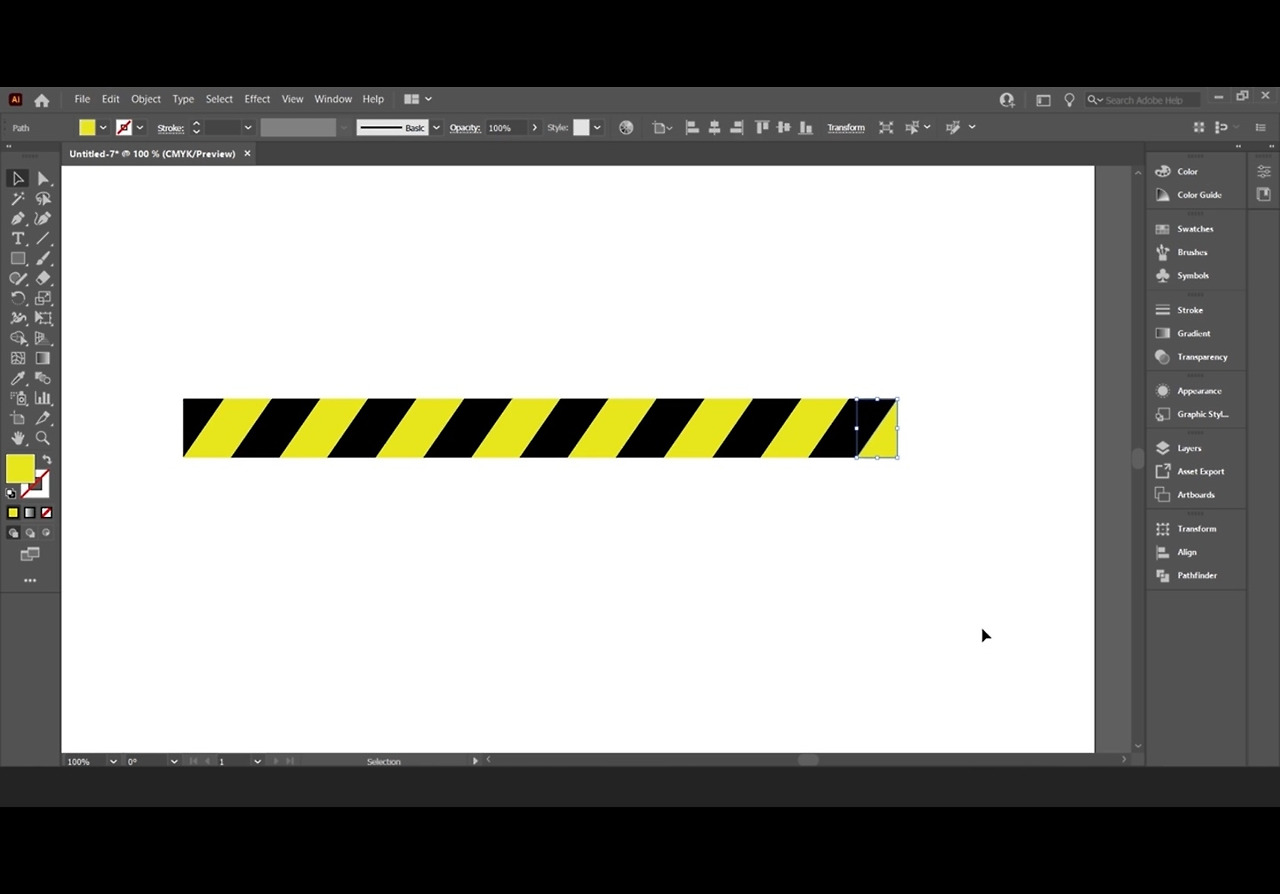The image size is (1280, 894).
Task: Click the Transform link in control bar
Action: click(846, 128)
